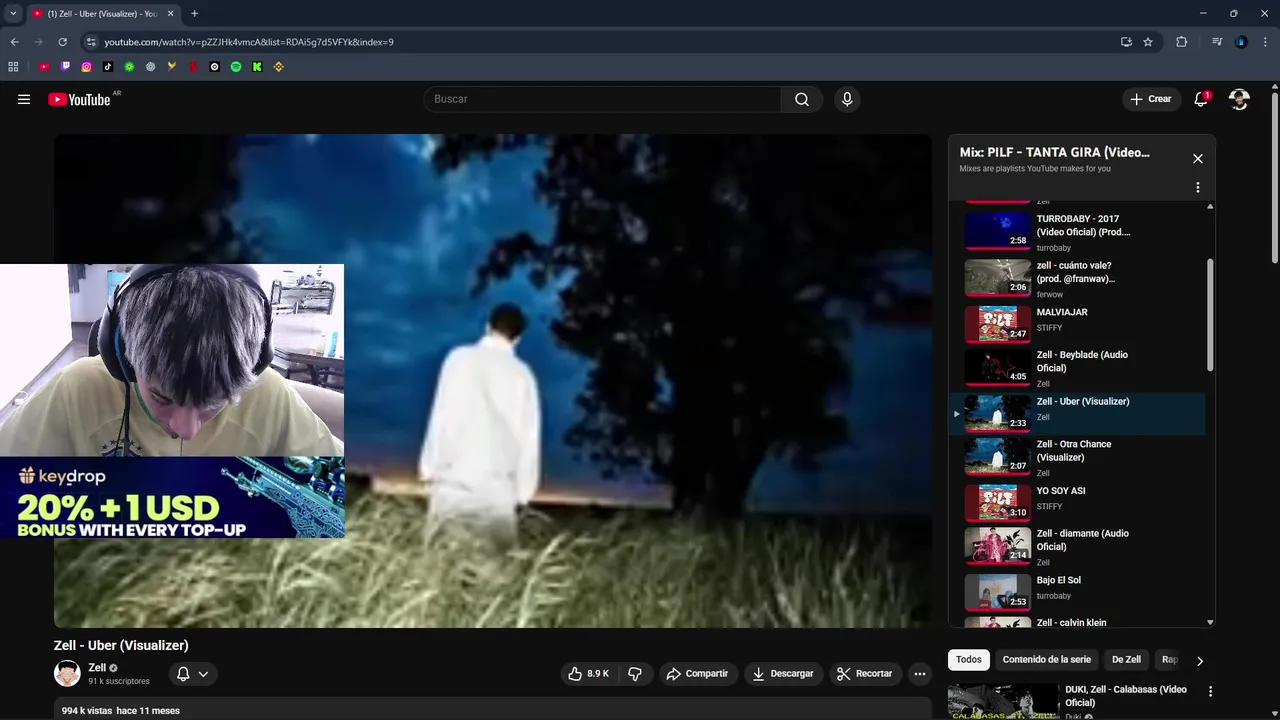Open the notifications bell
This screenshot has height=720, width=1280.
pyautogui.click(x=1201, y=99)
